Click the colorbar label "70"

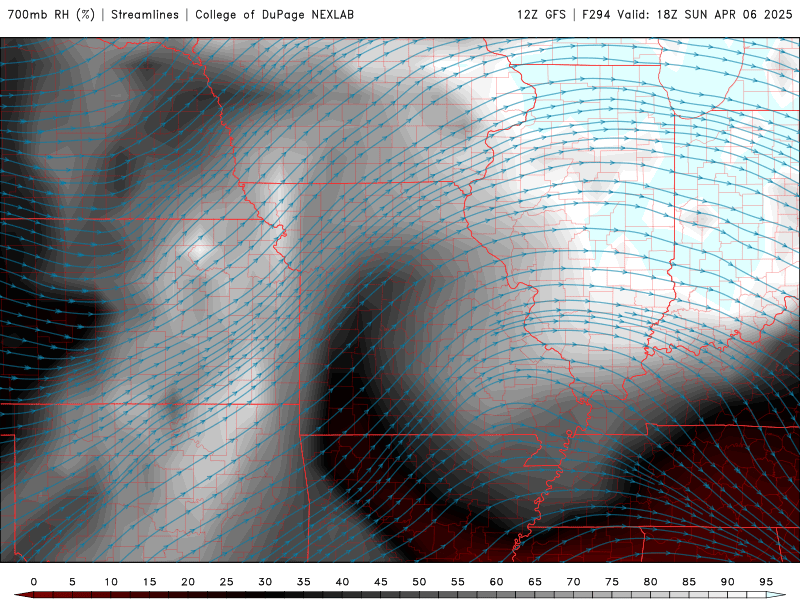pyautogui.click(x=573, y=582)
